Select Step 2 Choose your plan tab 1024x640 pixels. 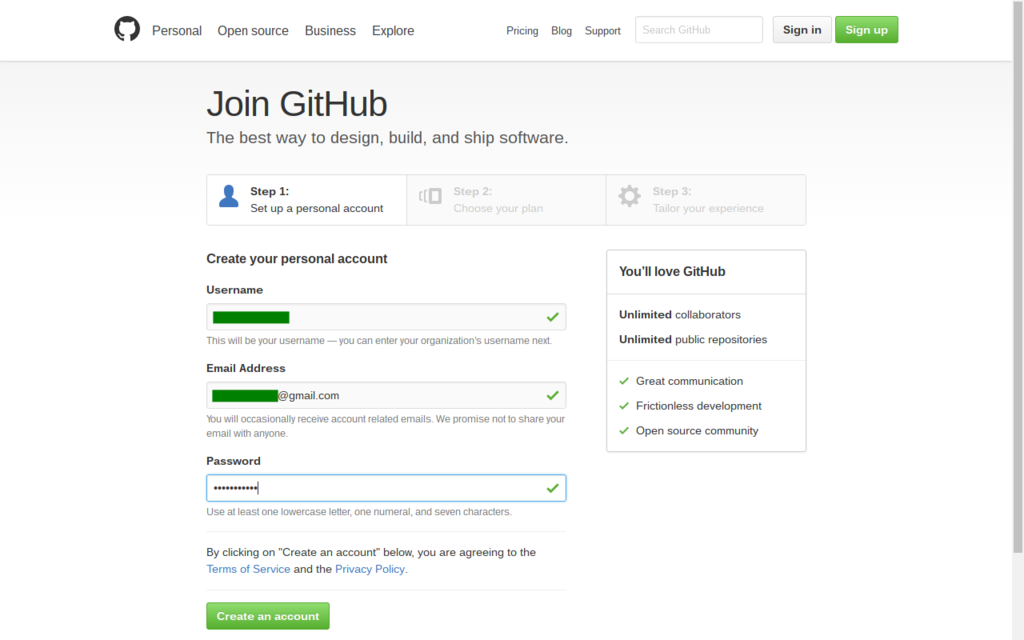tap(506, 200)
